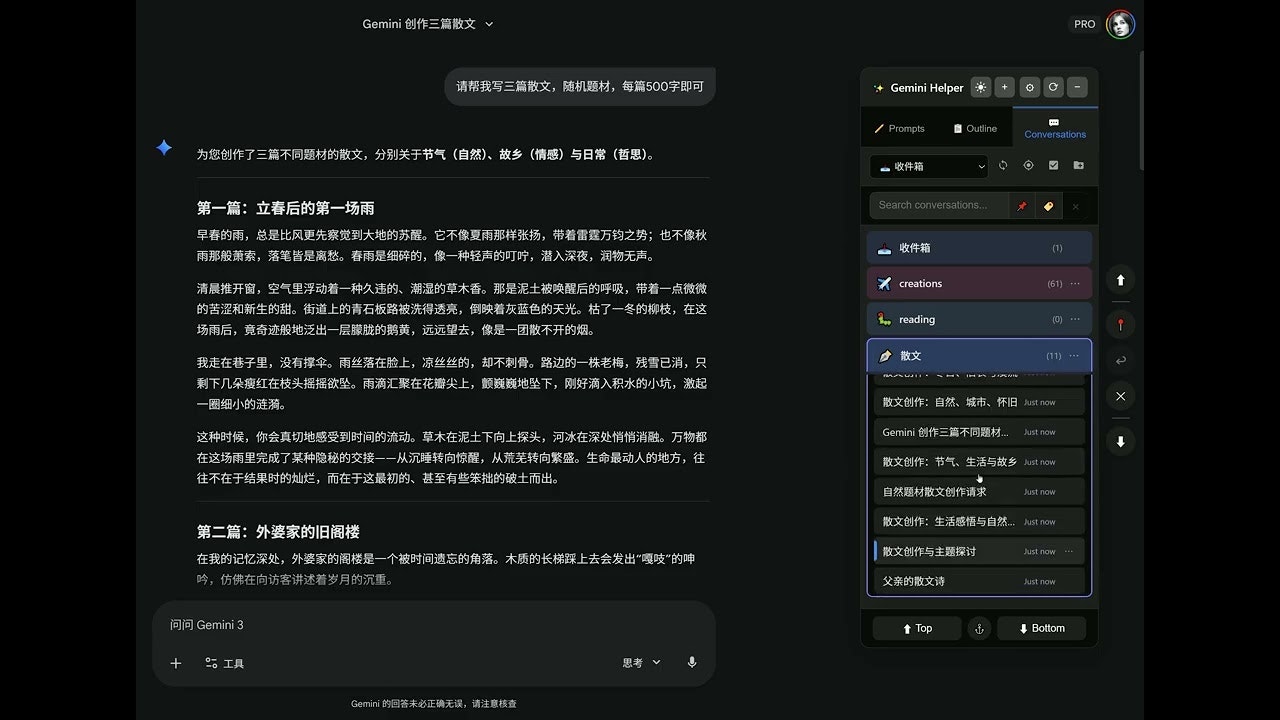Click the Gemini sparkle response icon

pos(164,148)
